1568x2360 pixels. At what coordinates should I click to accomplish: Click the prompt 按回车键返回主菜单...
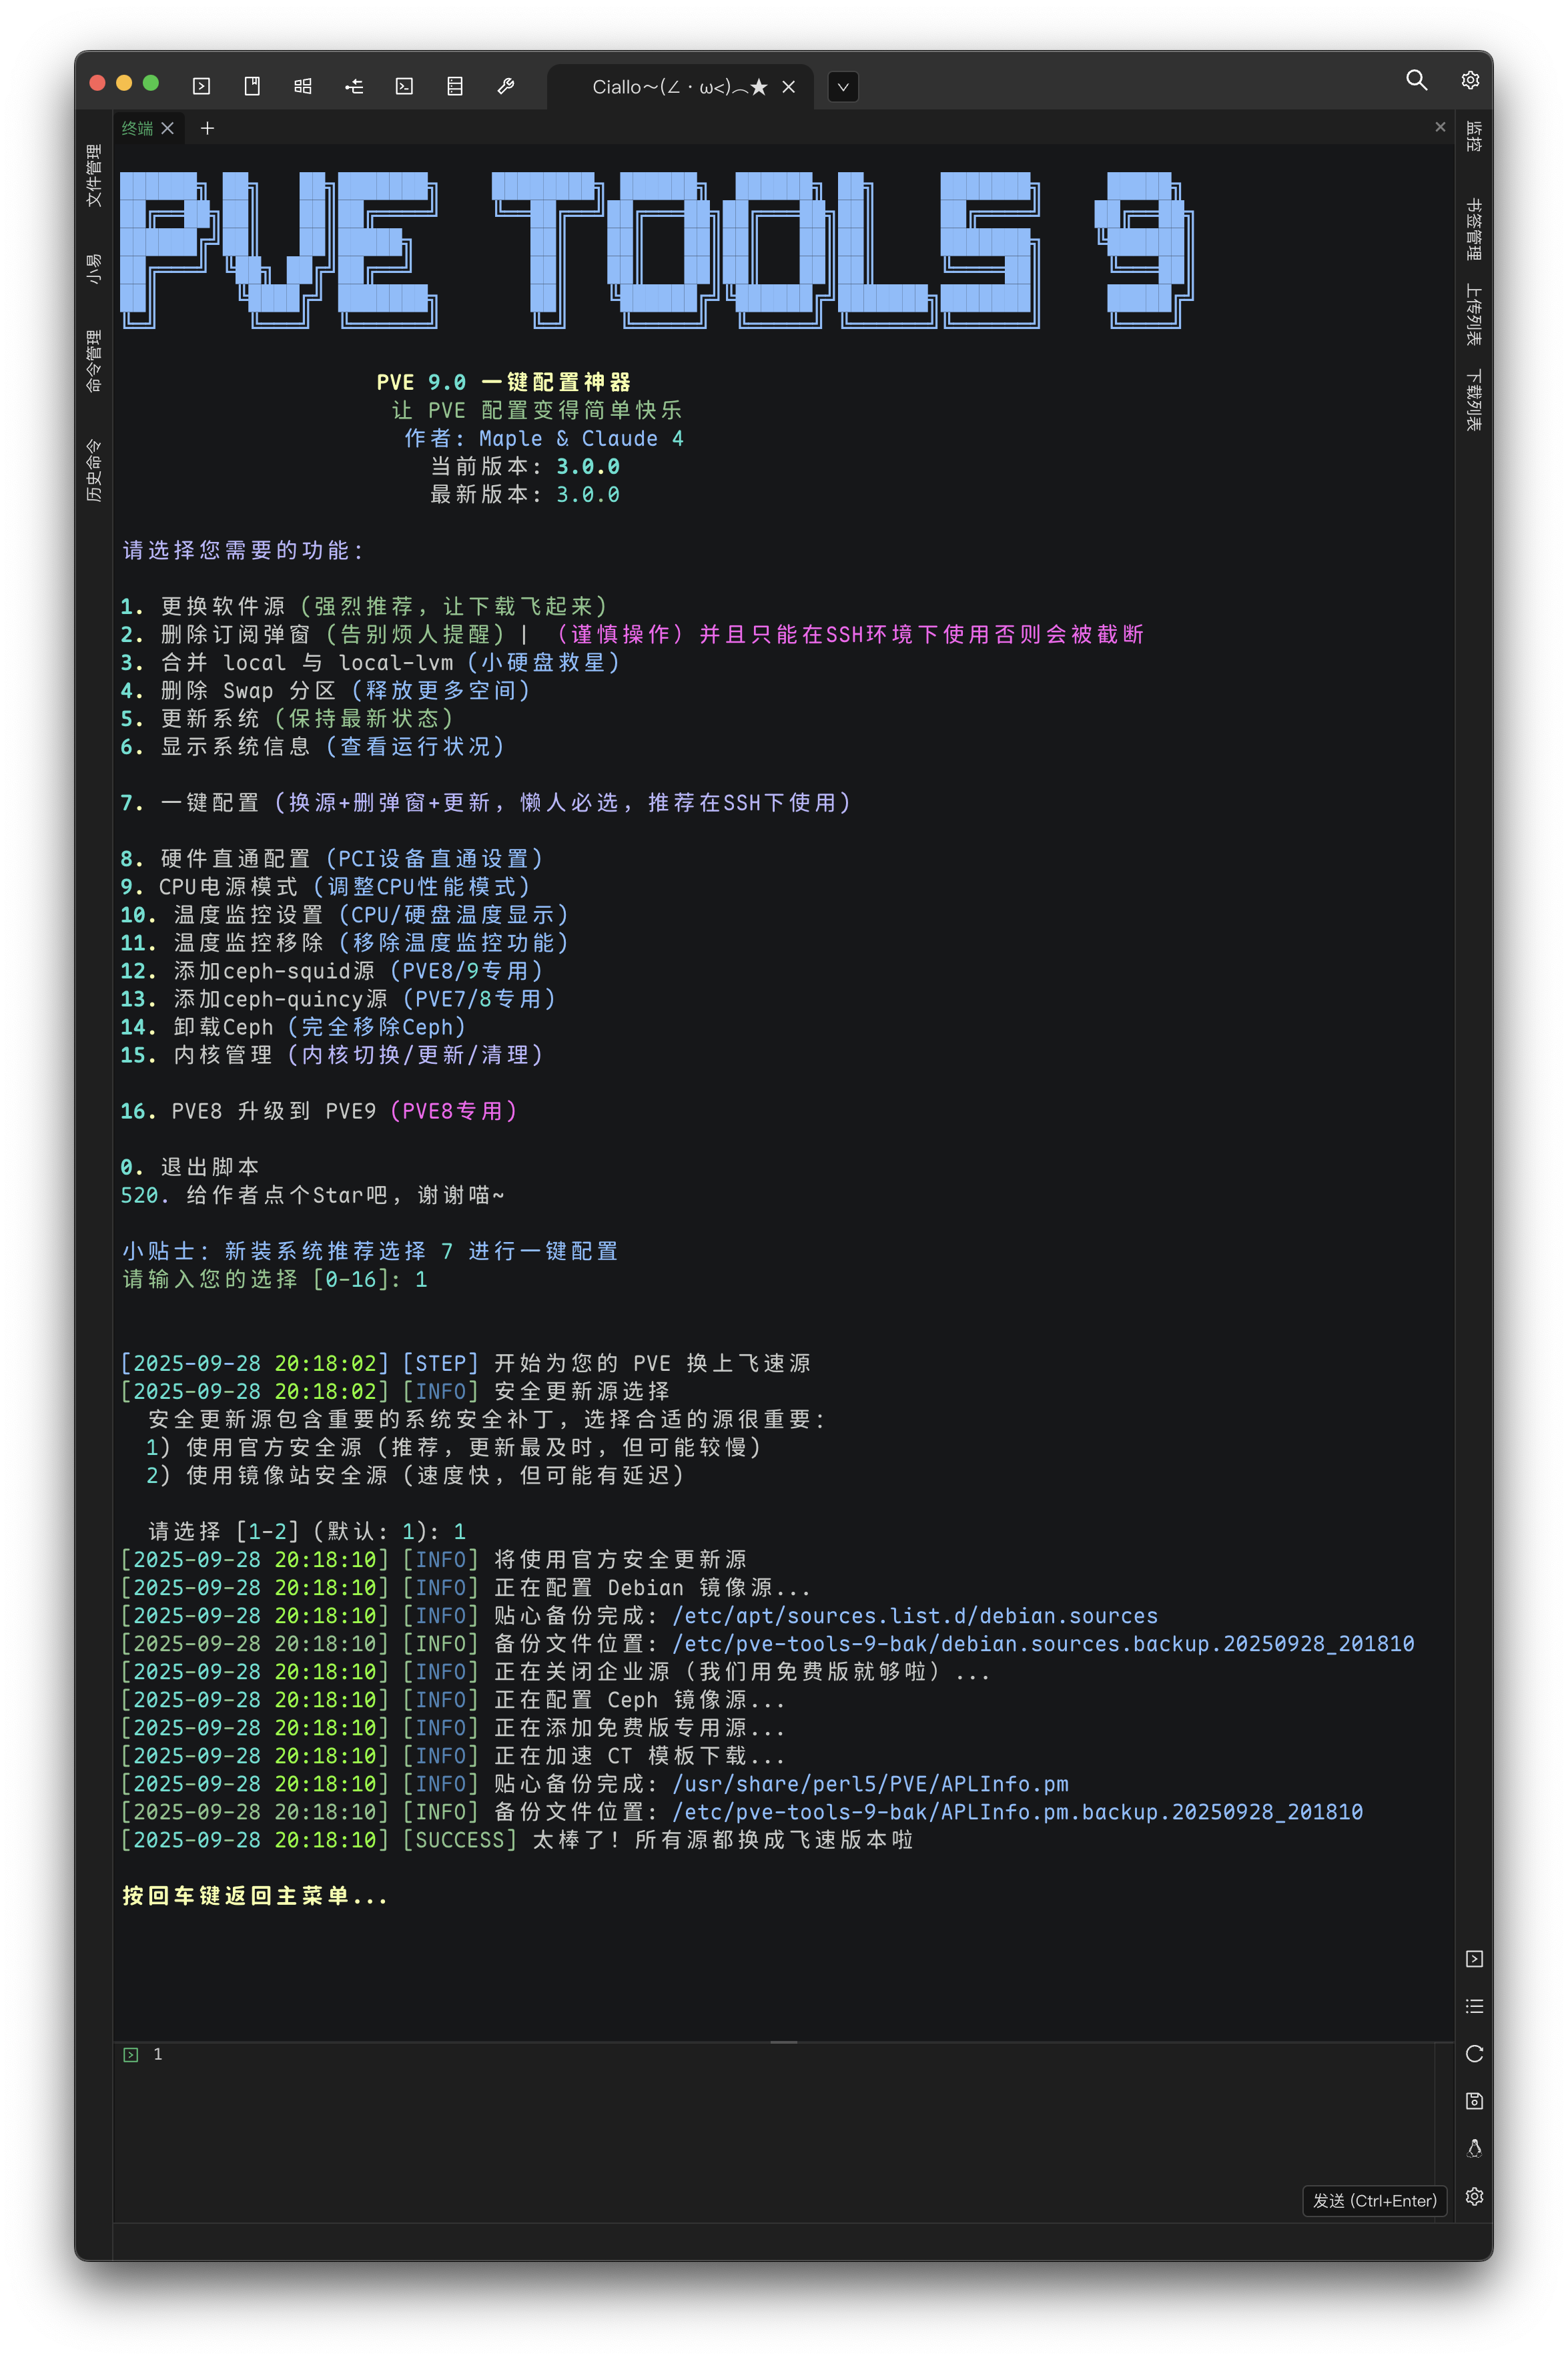(255, 1895)
